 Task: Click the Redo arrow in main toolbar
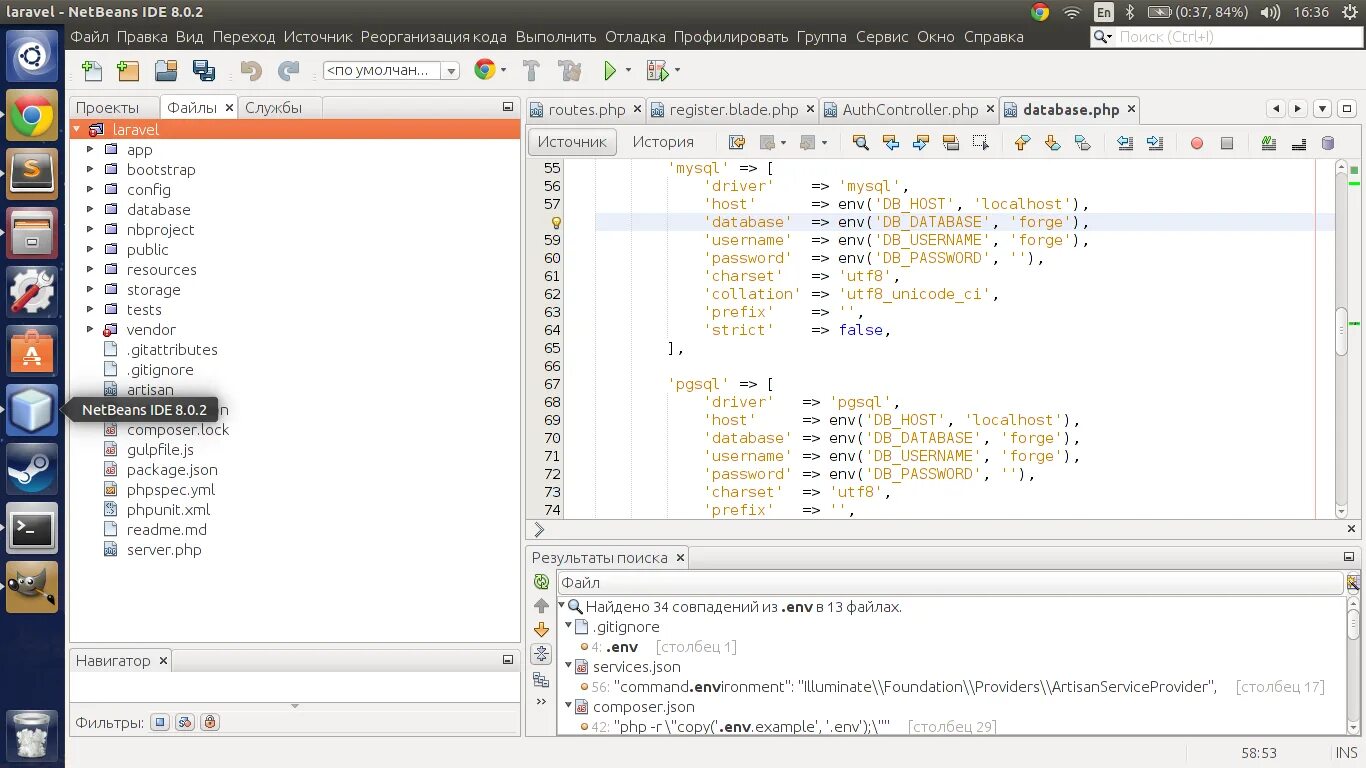click(x=289, y=71)
